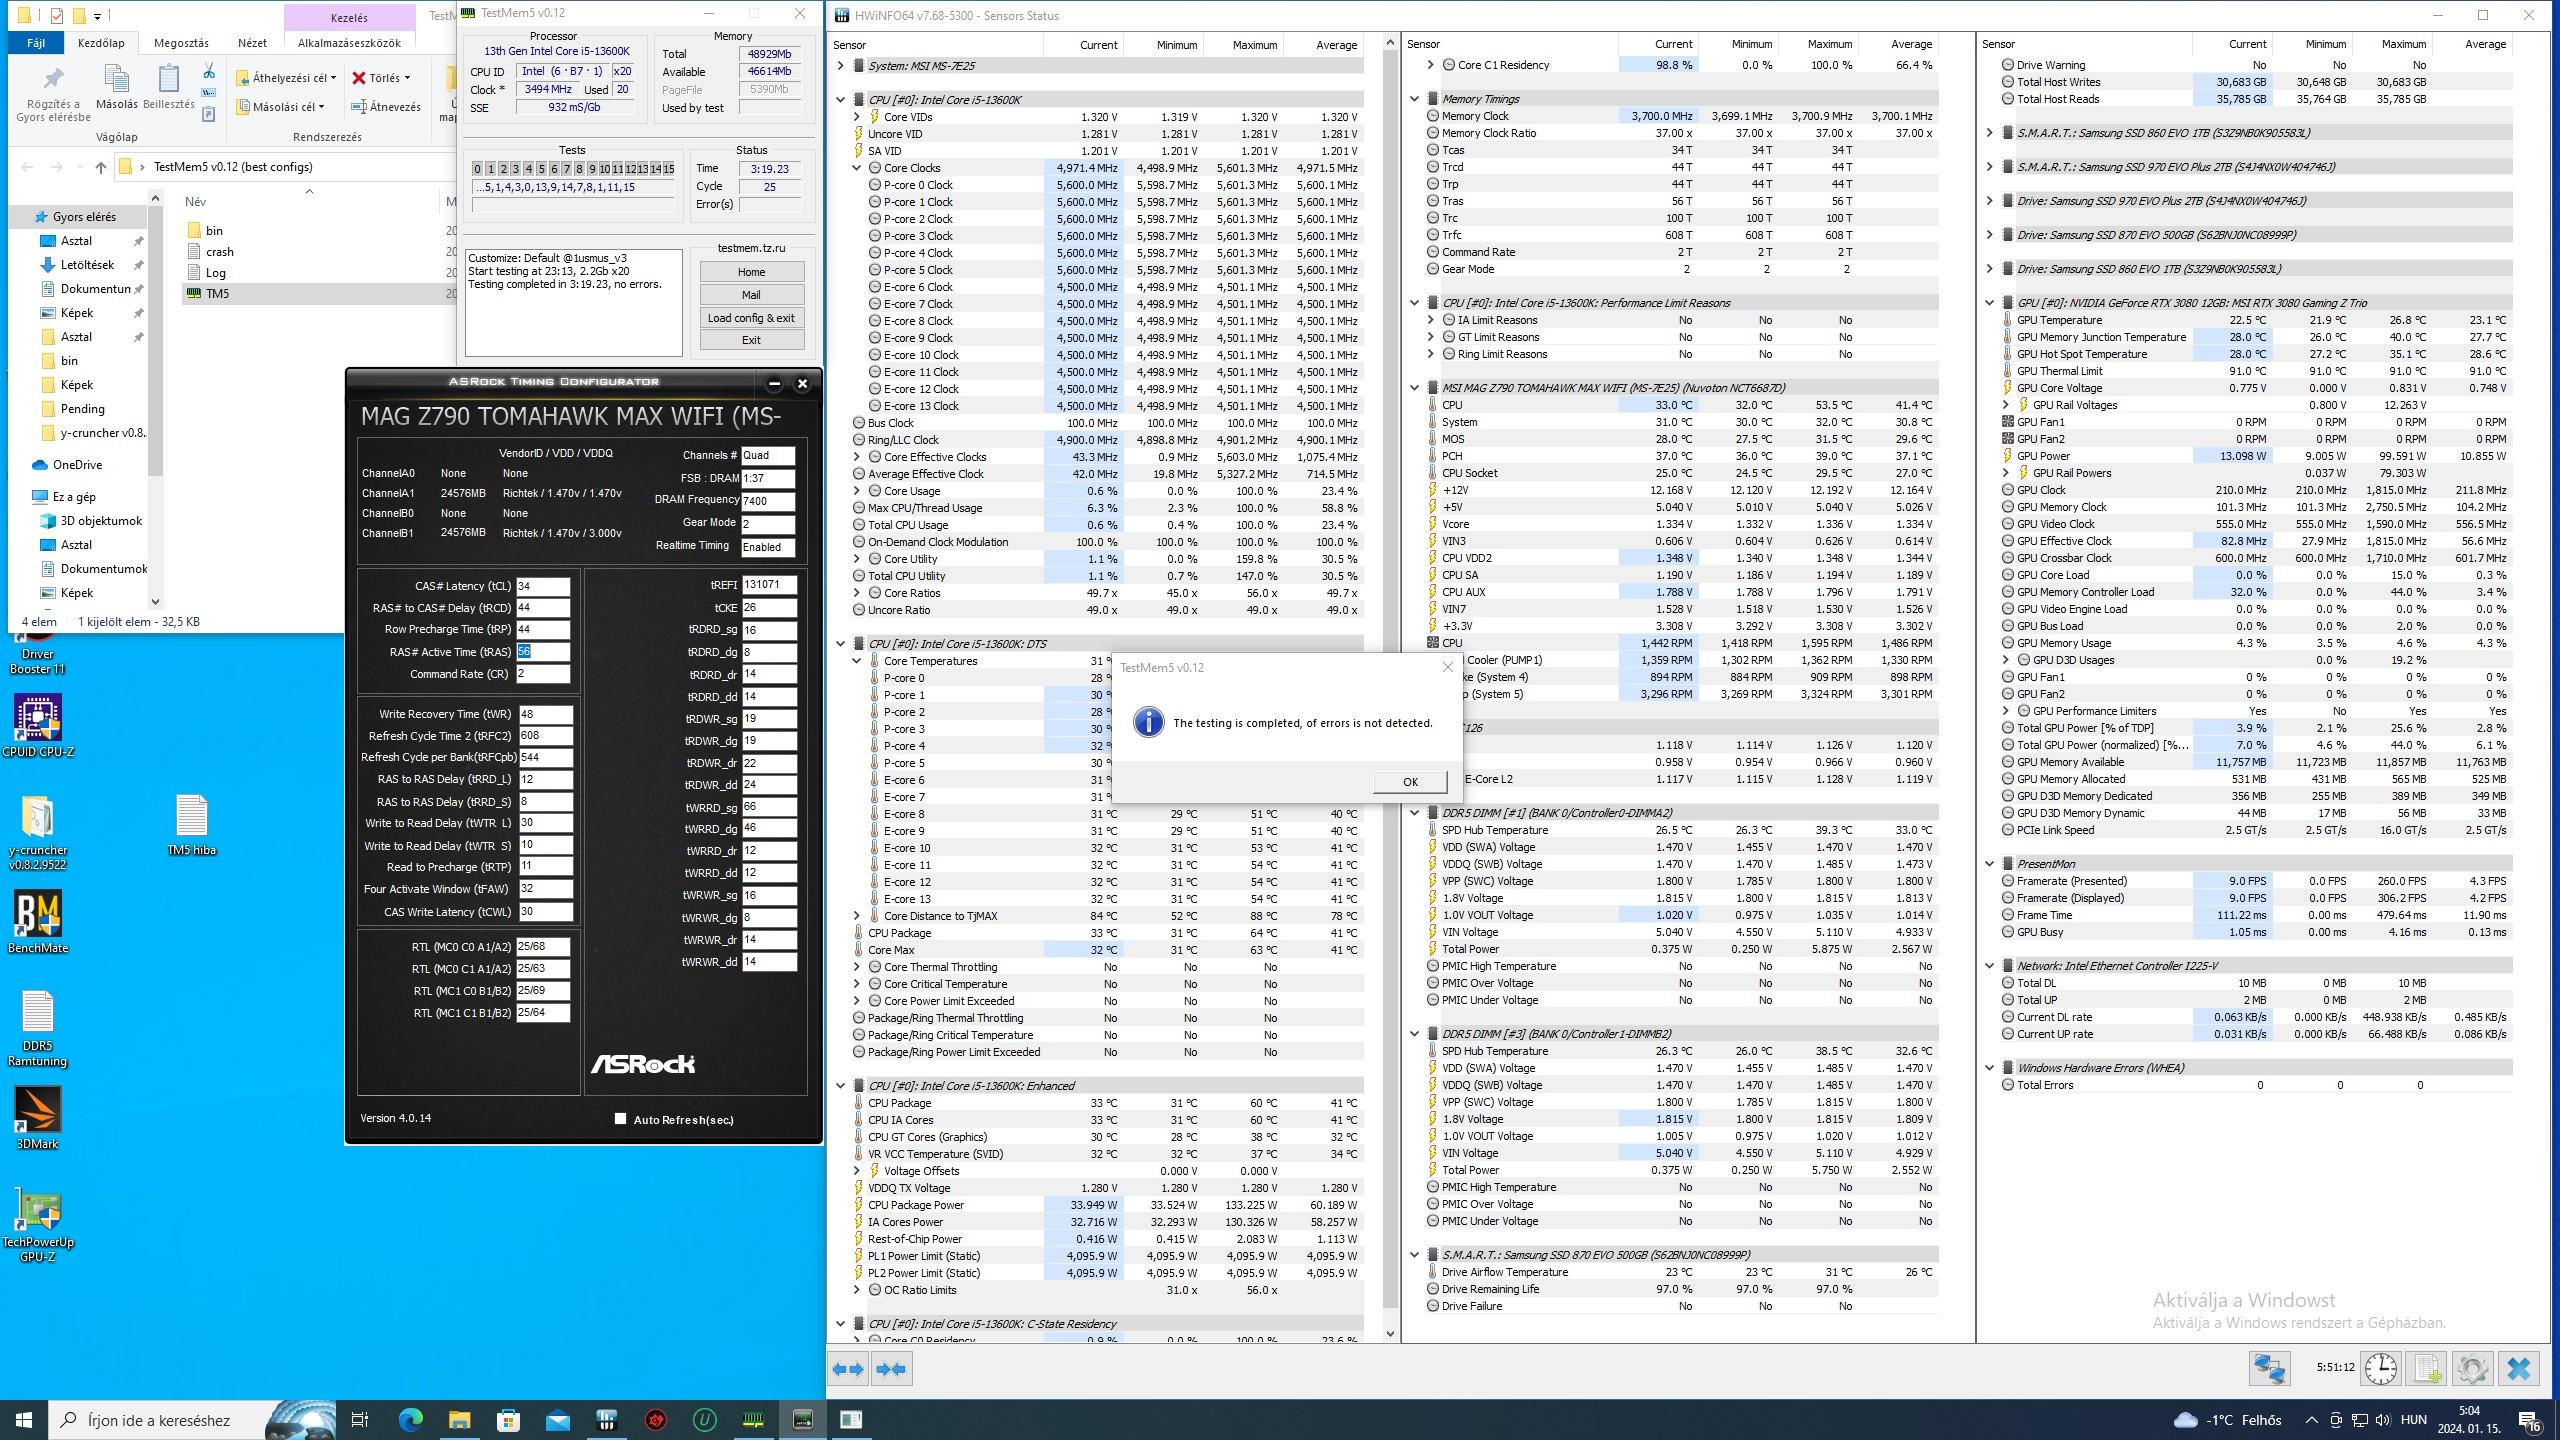Collapse the PresentMon section
2560x1440 pixels.
(1989, 864)
